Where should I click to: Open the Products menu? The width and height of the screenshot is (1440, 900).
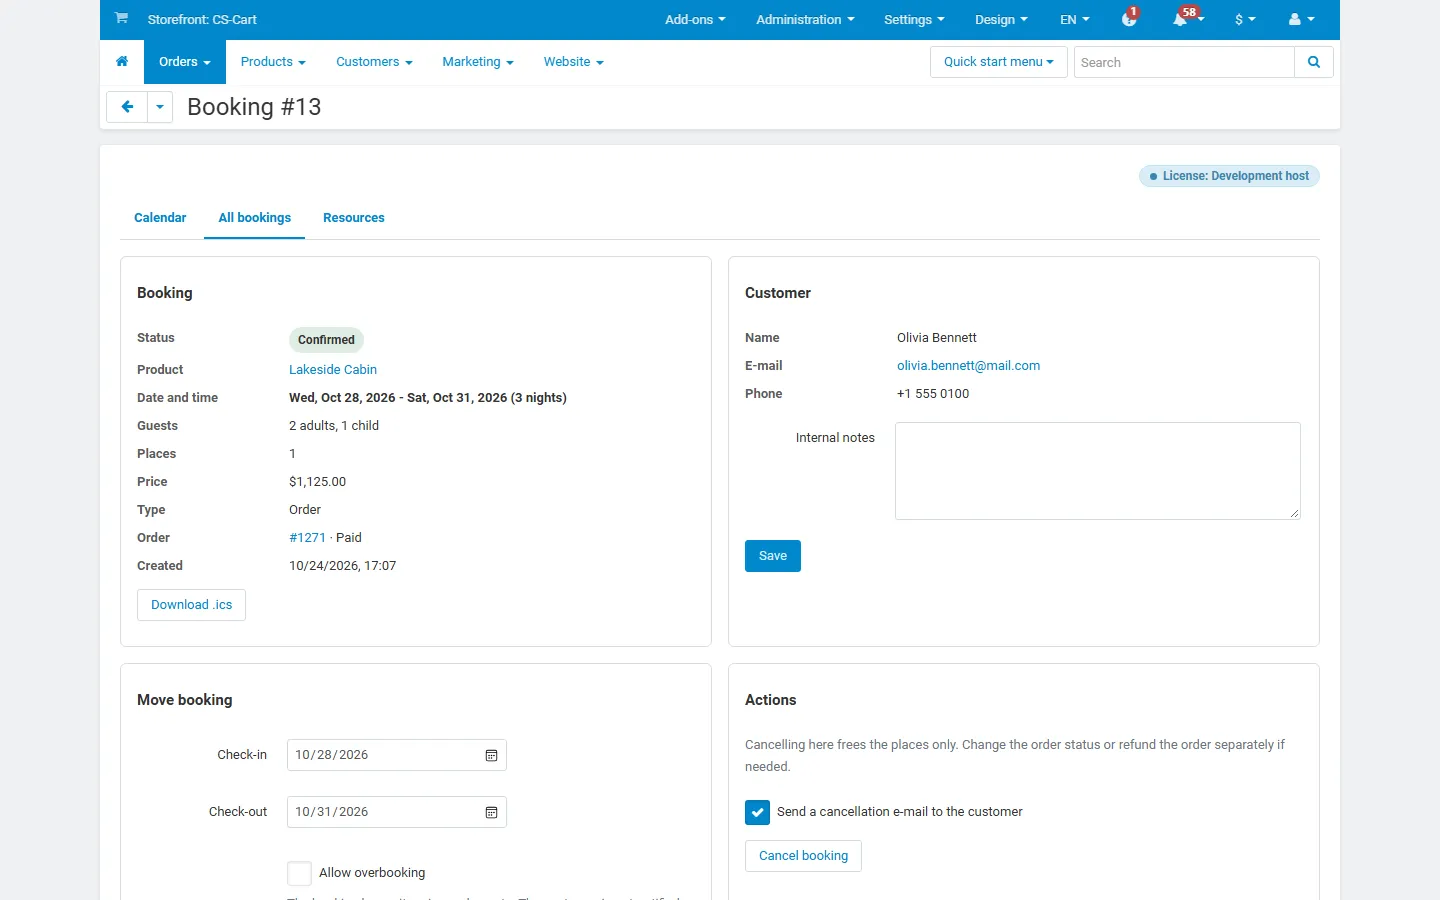coord(273,62)
